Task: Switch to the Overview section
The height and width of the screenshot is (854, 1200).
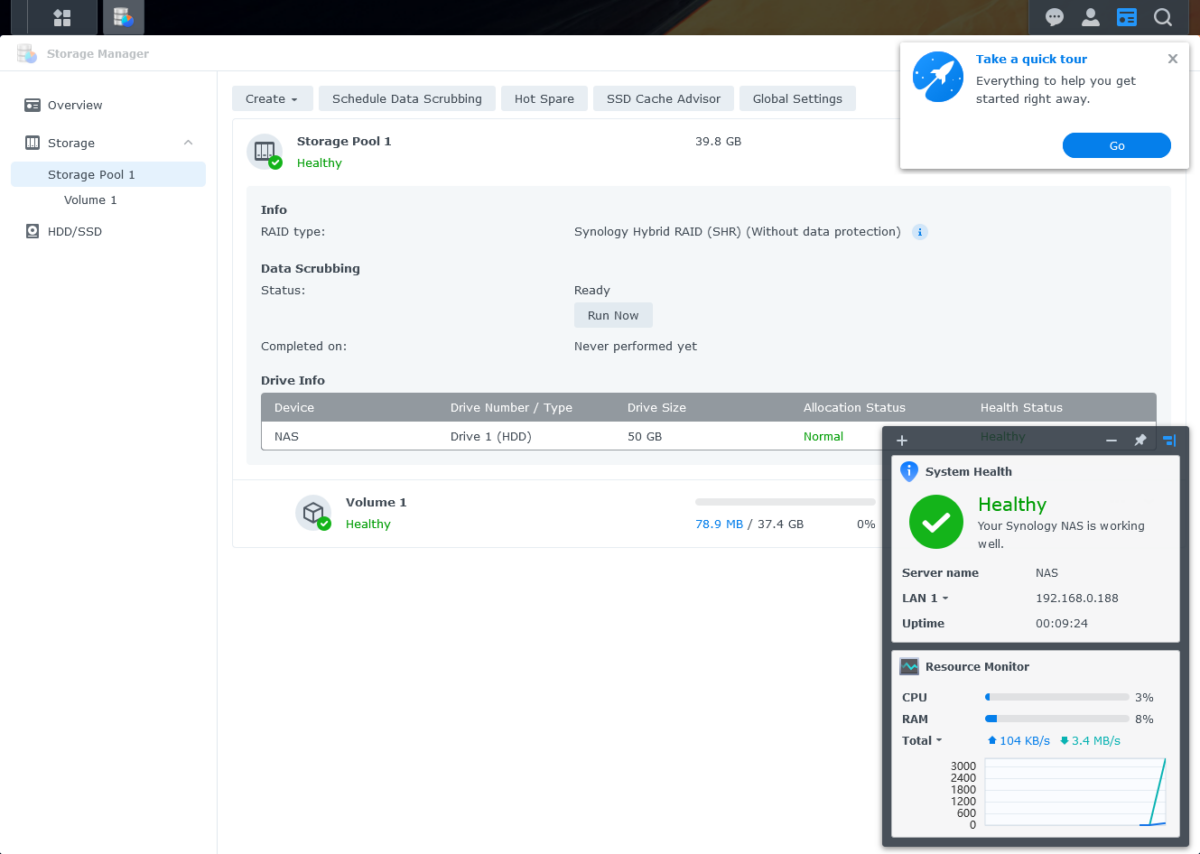Action: tap(73, 104)
